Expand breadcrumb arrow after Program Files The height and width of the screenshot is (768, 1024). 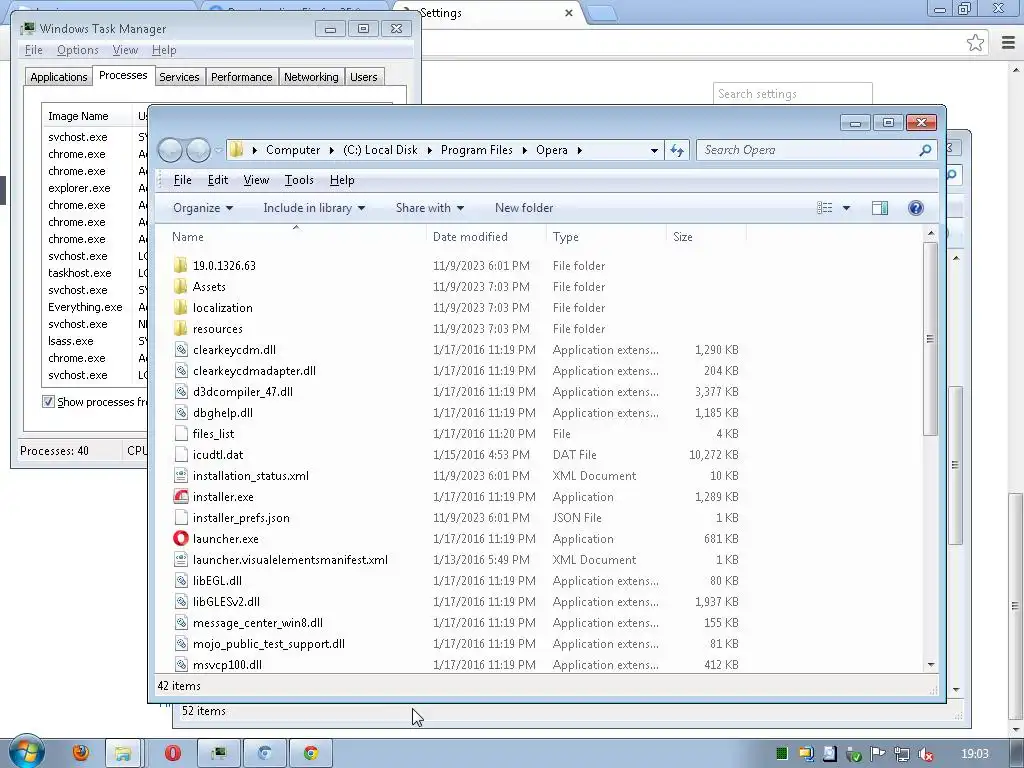[x=524, y=150]
